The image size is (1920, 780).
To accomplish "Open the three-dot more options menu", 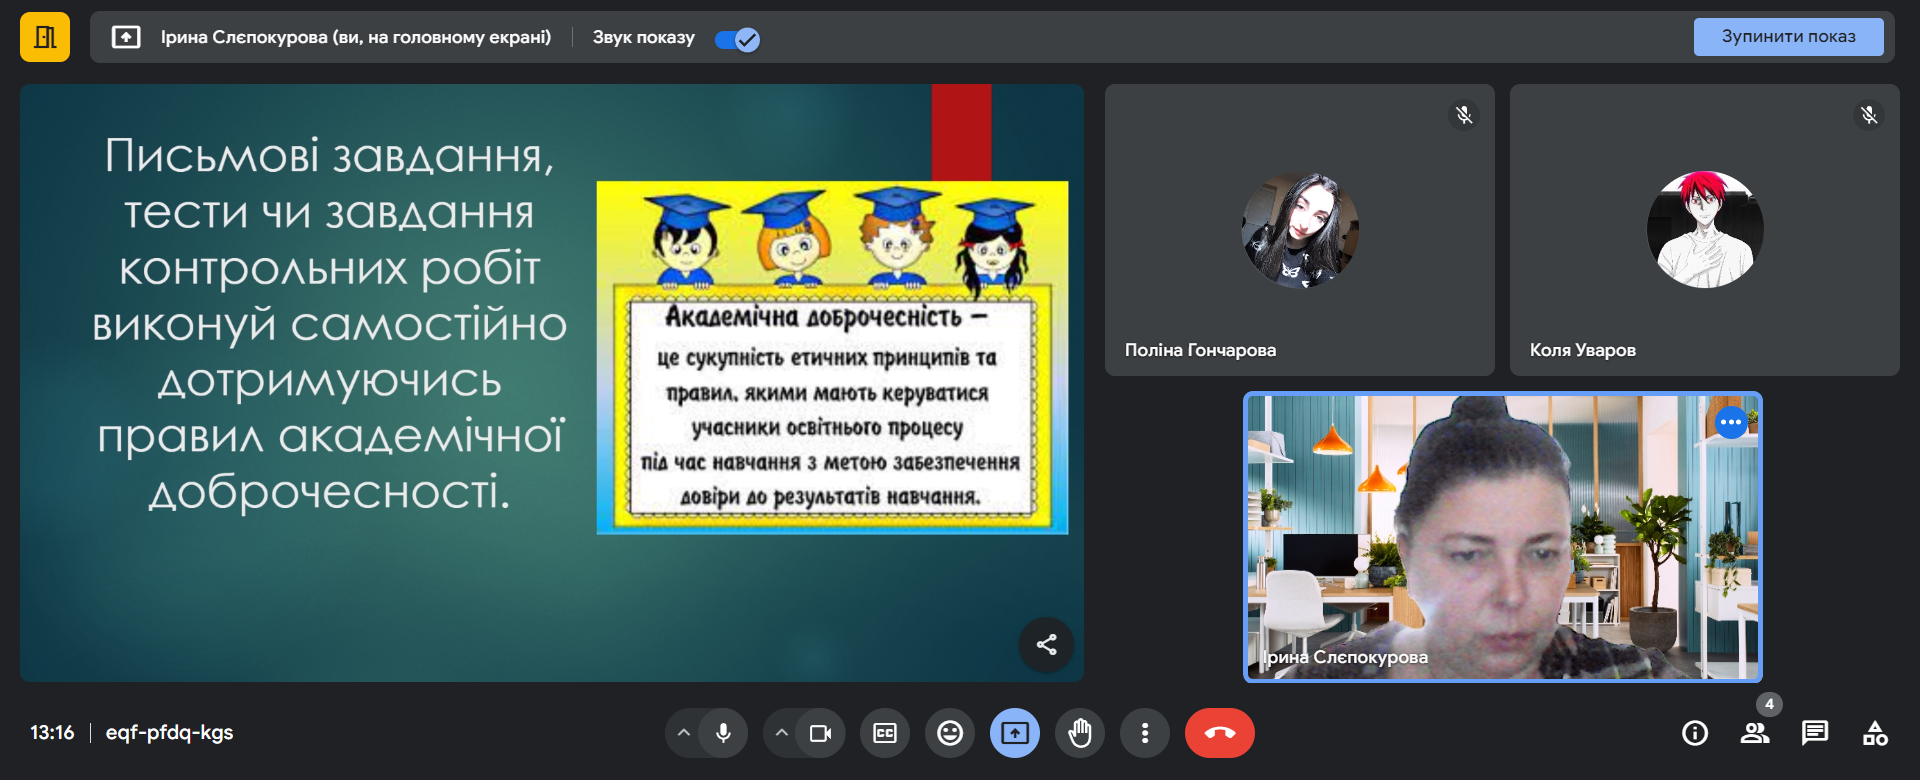I will click(x=1145, y=733).
